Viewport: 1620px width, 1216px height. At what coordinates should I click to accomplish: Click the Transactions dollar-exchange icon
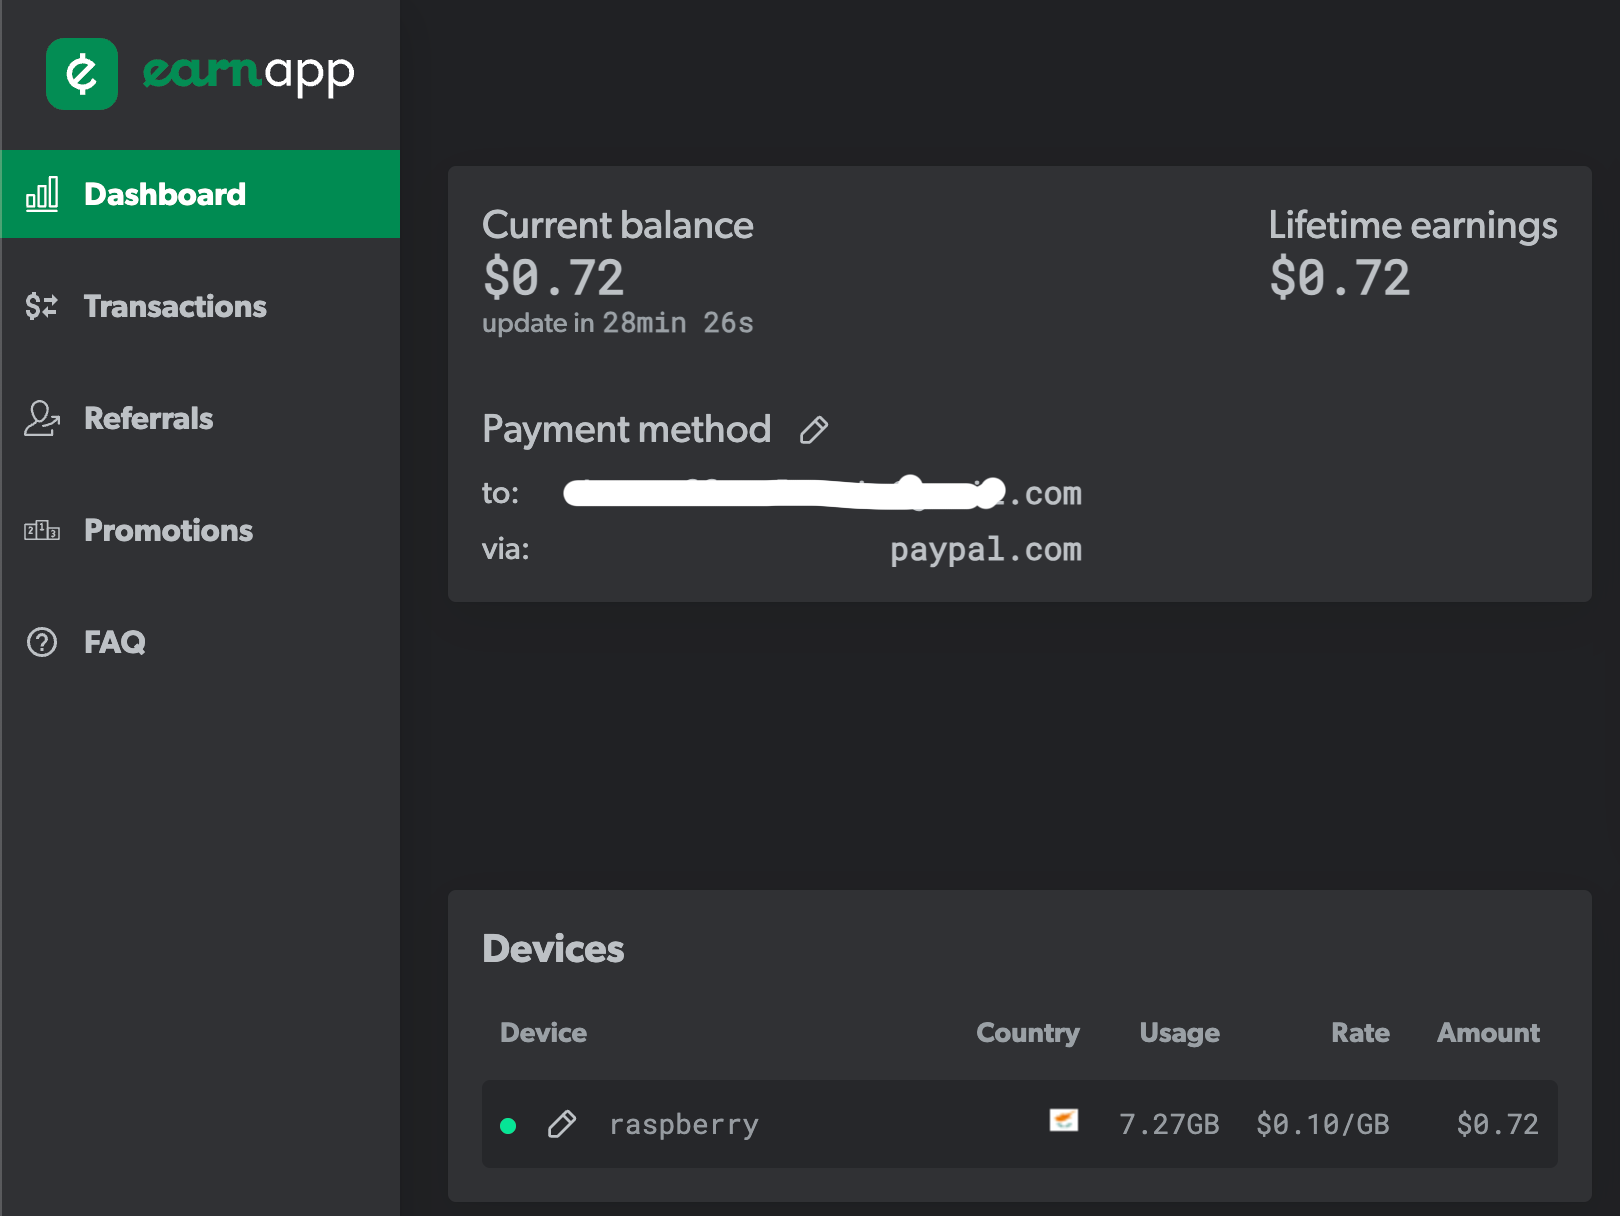pos(40,306)
